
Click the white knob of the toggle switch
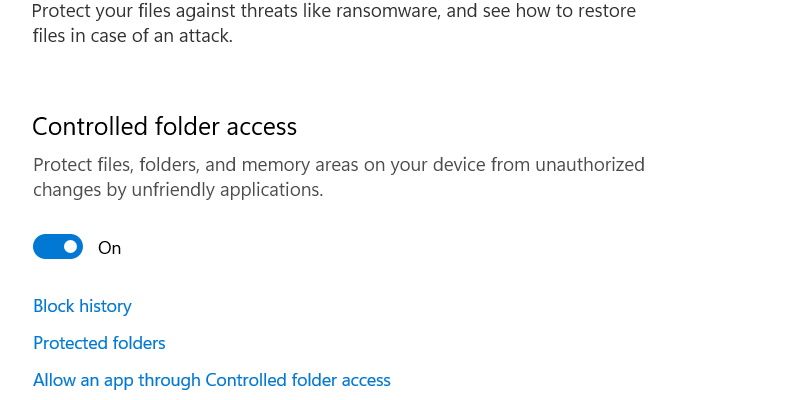point(70,247)
